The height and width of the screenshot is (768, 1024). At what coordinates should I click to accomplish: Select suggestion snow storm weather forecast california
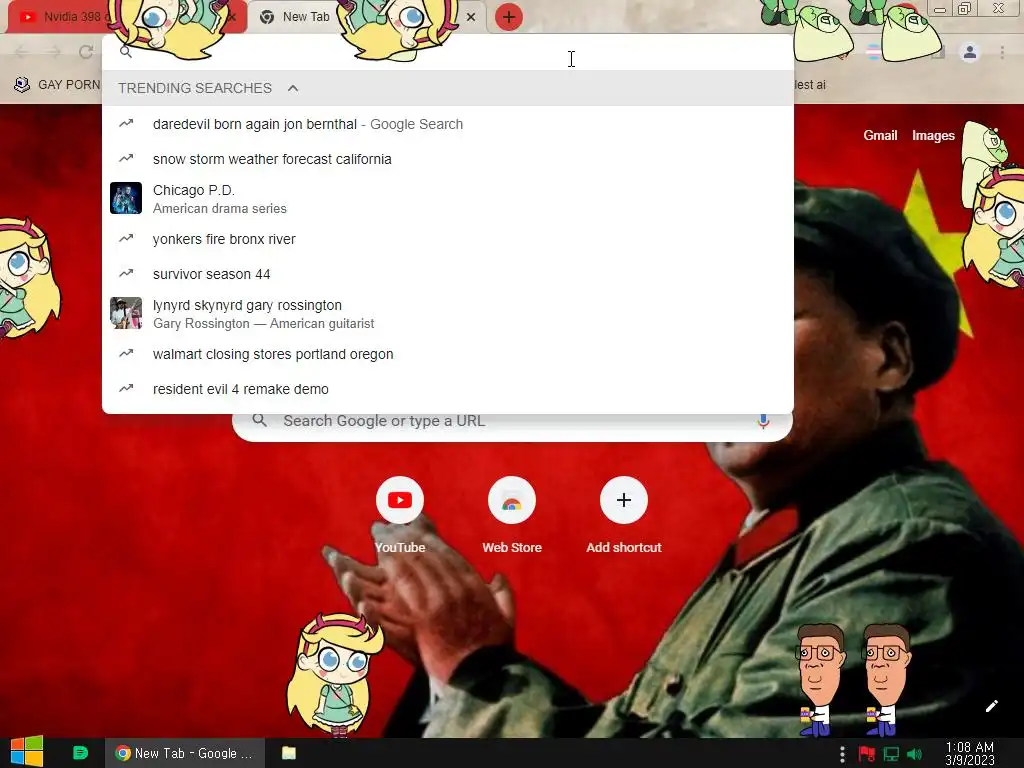point(447,159)
